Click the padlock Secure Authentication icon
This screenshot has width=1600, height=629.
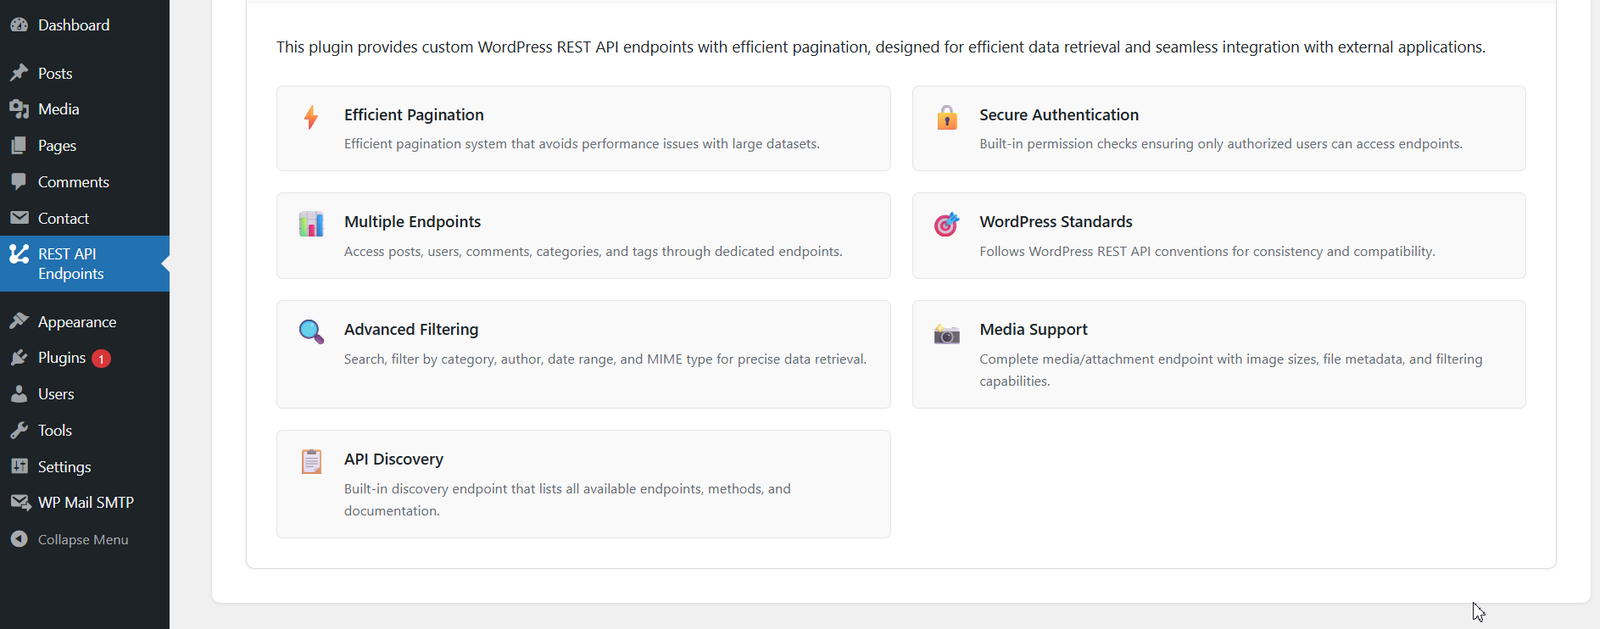click(x=947, y=117)
